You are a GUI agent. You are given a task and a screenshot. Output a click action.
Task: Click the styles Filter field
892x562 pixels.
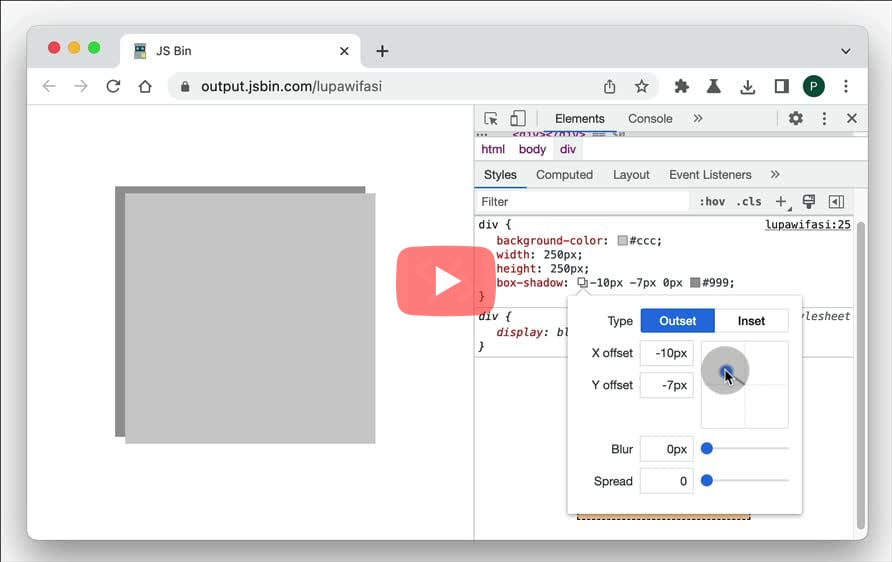(583, 202)
